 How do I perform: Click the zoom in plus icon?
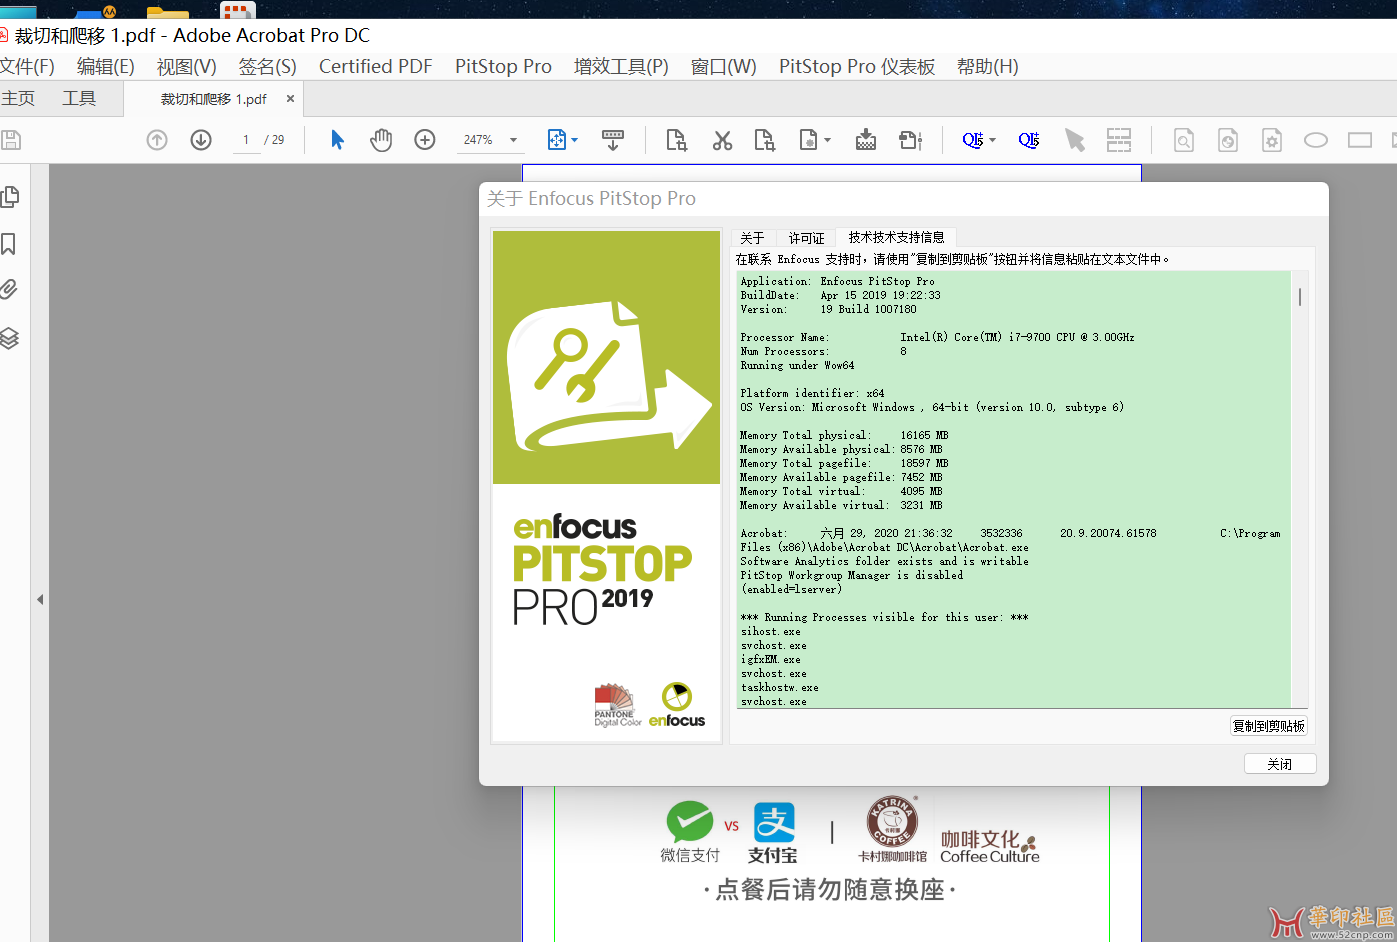[x=425, y=140]
